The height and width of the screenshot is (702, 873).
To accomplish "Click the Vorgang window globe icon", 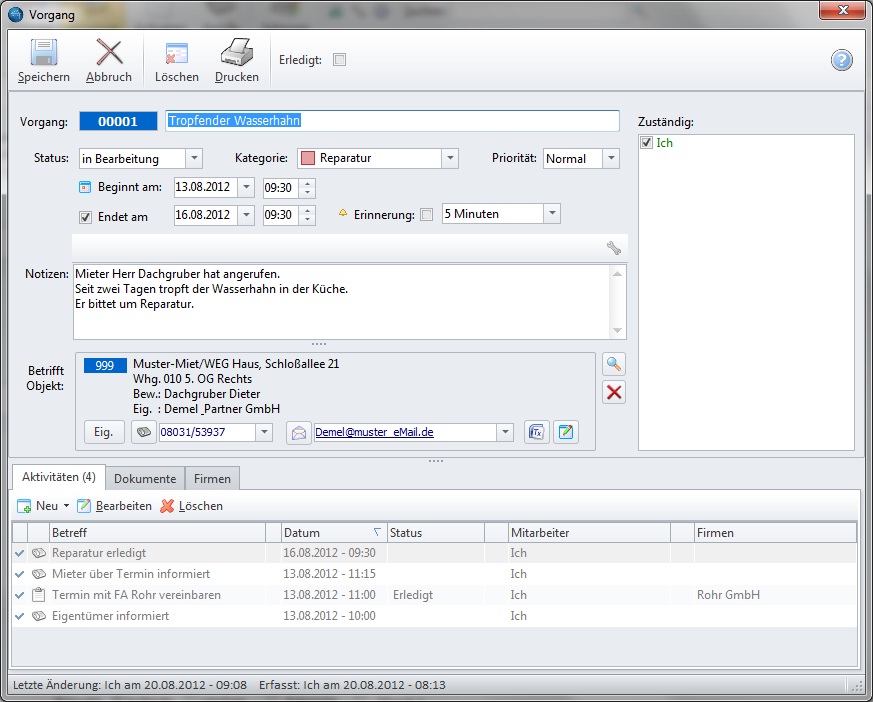I will coord(16,14).
